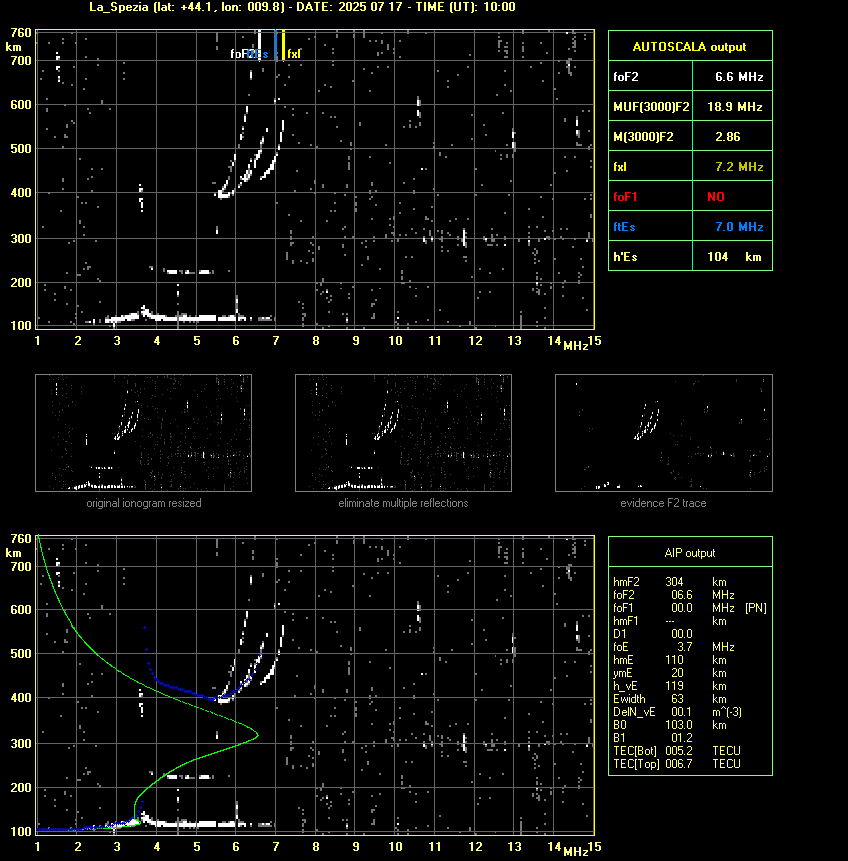Click the AIP output header
The width and height of the screenshot is (848, 861).
click(690, 553)
